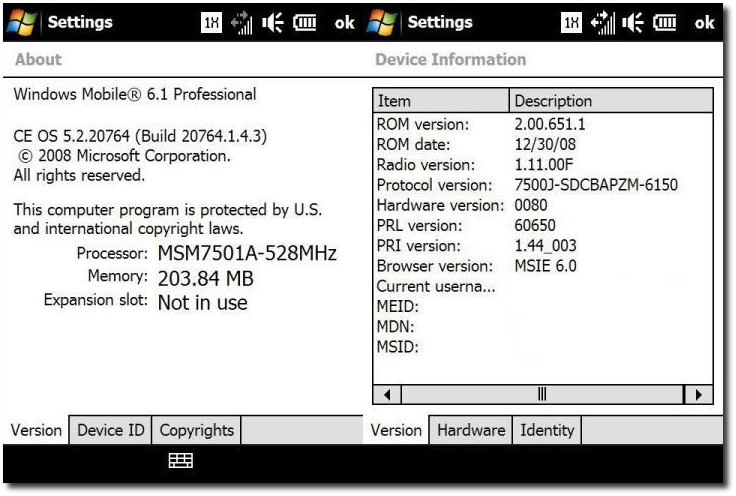736x496 pixels.
Task: Click the value 60650
Action: coord(535,225)
